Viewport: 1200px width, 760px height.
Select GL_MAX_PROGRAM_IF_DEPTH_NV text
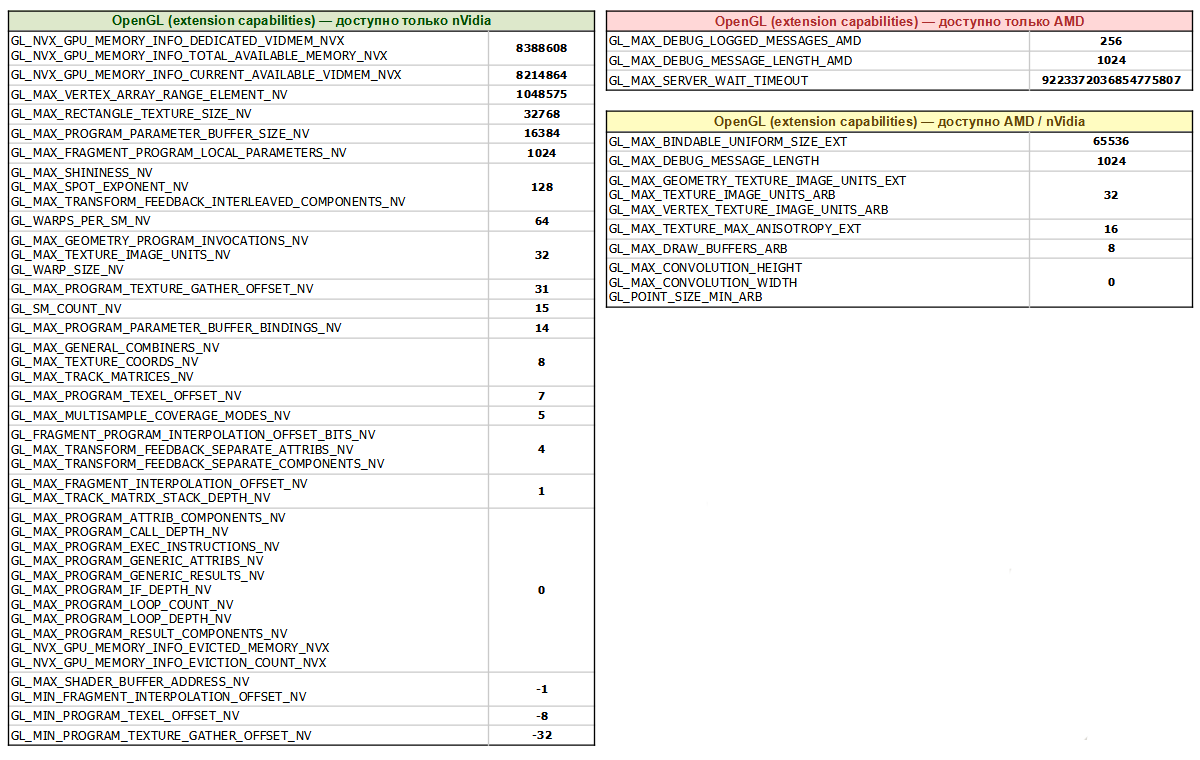[111, 590]
